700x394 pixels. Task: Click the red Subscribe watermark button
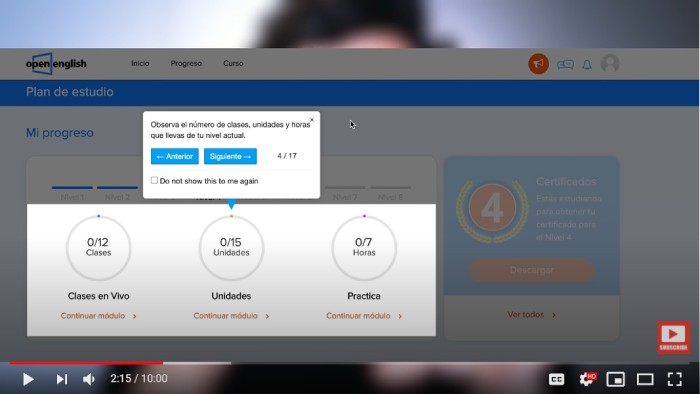click(673, 337)
